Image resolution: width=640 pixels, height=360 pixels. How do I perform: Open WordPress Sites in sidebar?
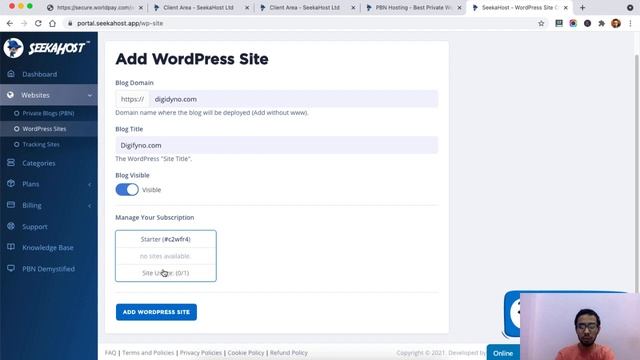(x=44, y=129)
